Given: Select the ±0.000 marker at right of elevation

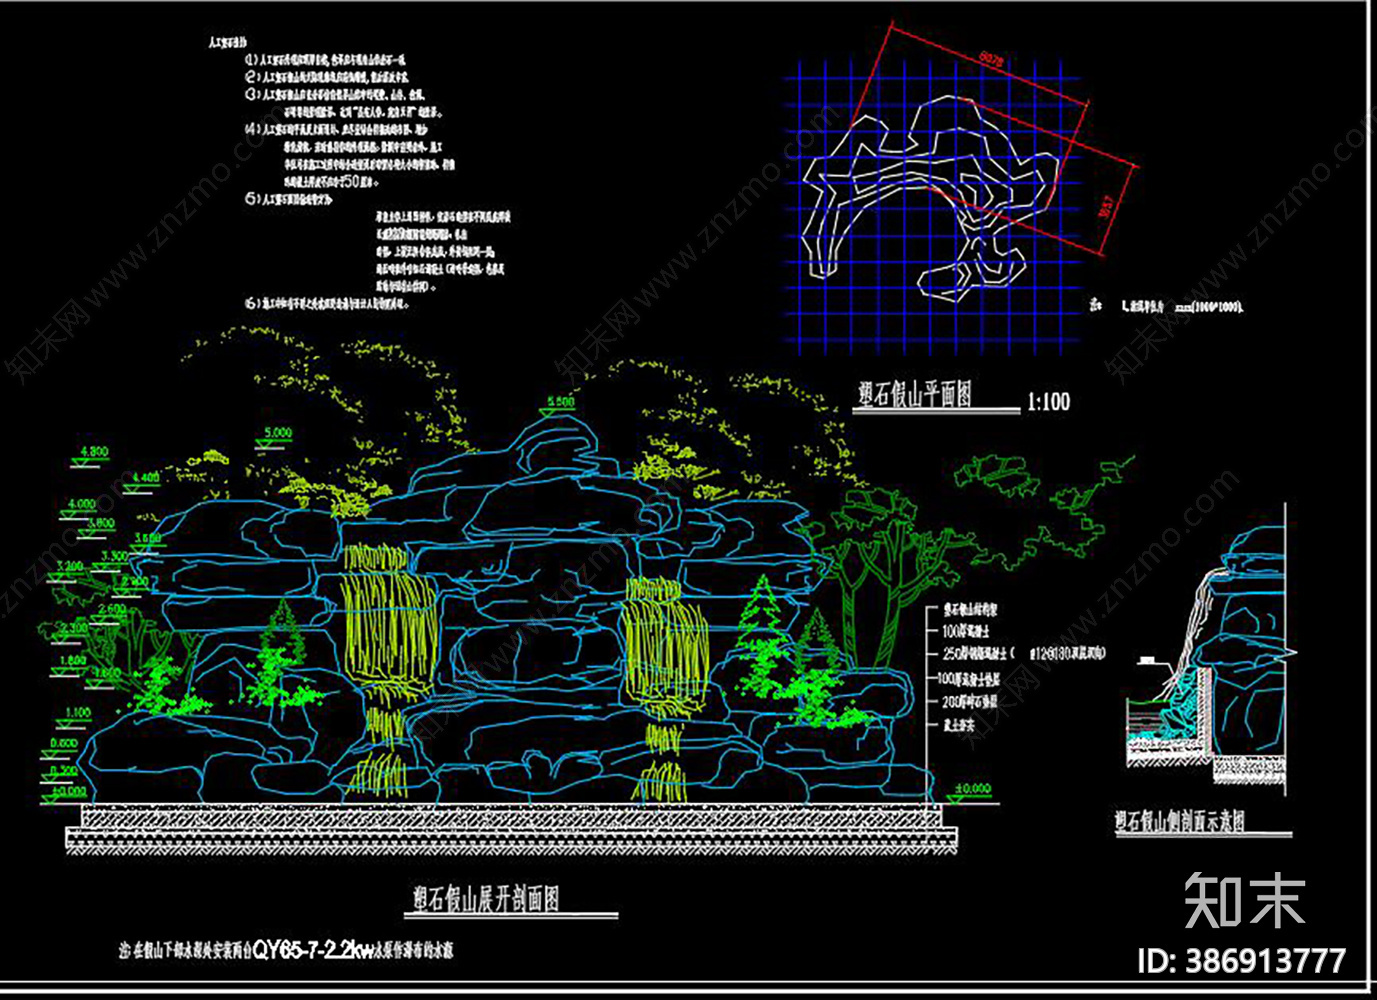Looking at the screenshot, I should [x=972, y=789].
